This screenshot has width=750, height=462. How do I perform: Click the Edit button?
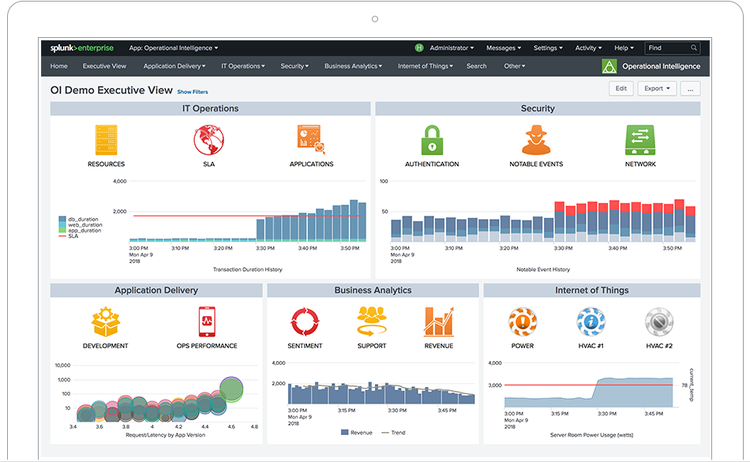(x=621, y=89)
